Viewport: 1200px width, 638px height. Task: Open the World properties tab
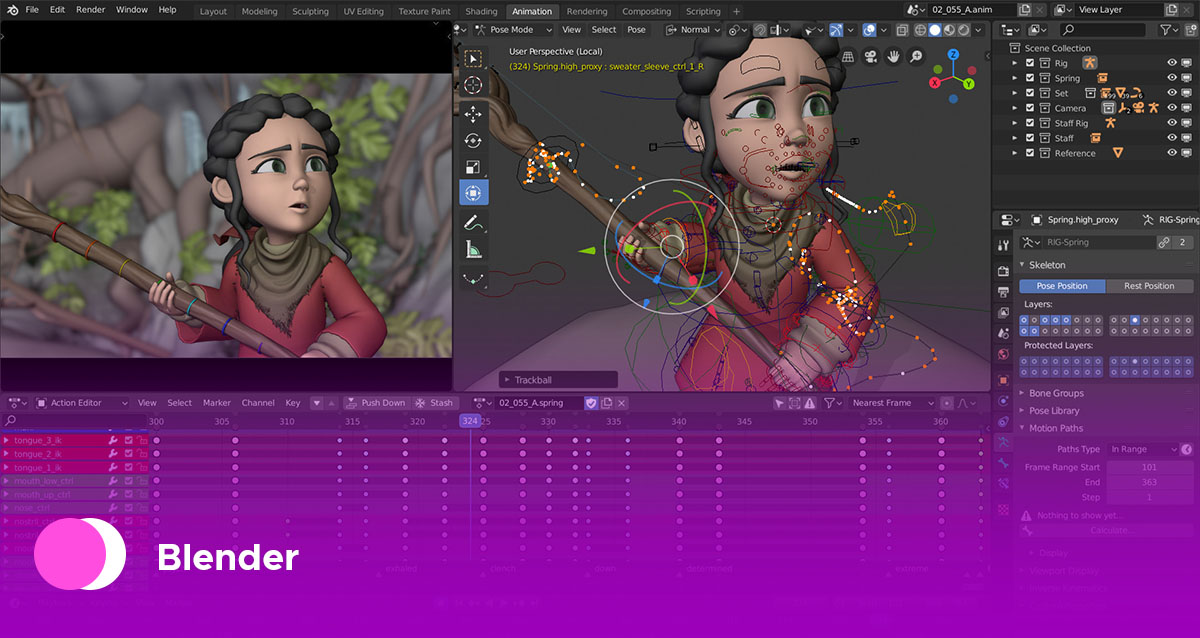(1003, 354)
